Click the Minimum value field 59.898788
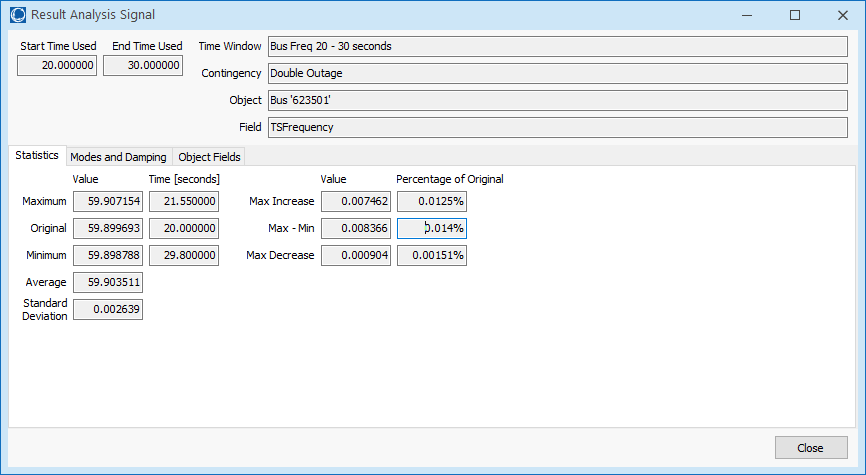 pos(108,256)
